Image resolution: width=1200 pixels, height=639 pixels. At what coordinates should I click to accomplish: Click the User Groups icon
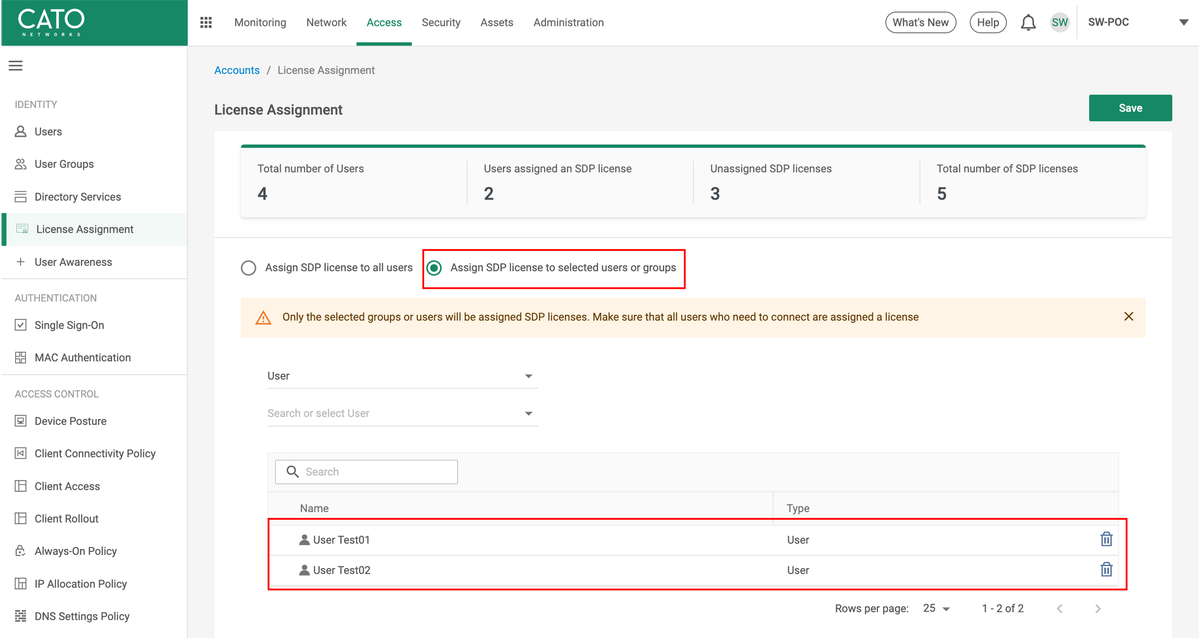[x=21, y=164]
